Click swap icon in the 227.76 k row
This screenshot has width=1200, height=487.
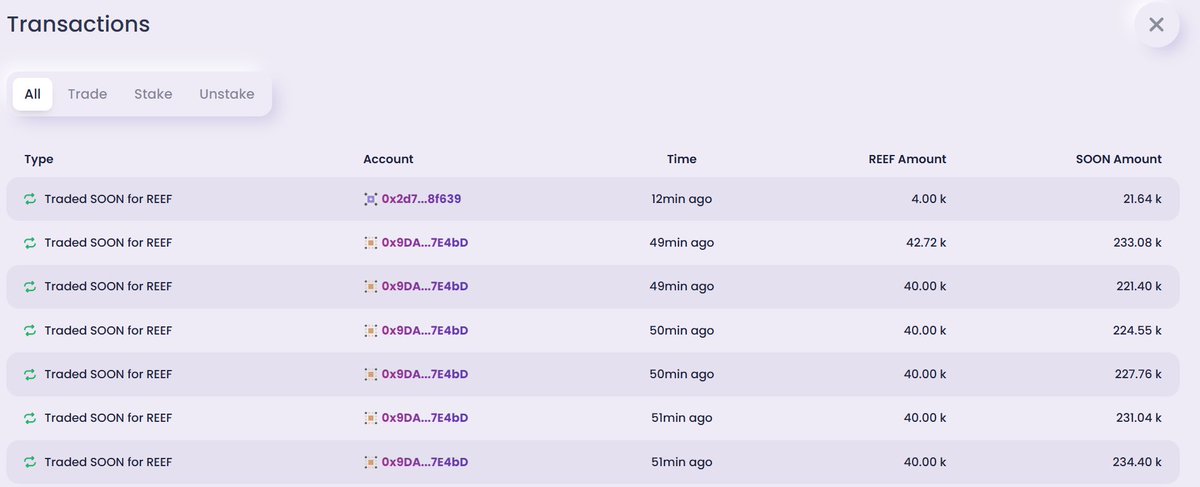[x=30, y=374]
